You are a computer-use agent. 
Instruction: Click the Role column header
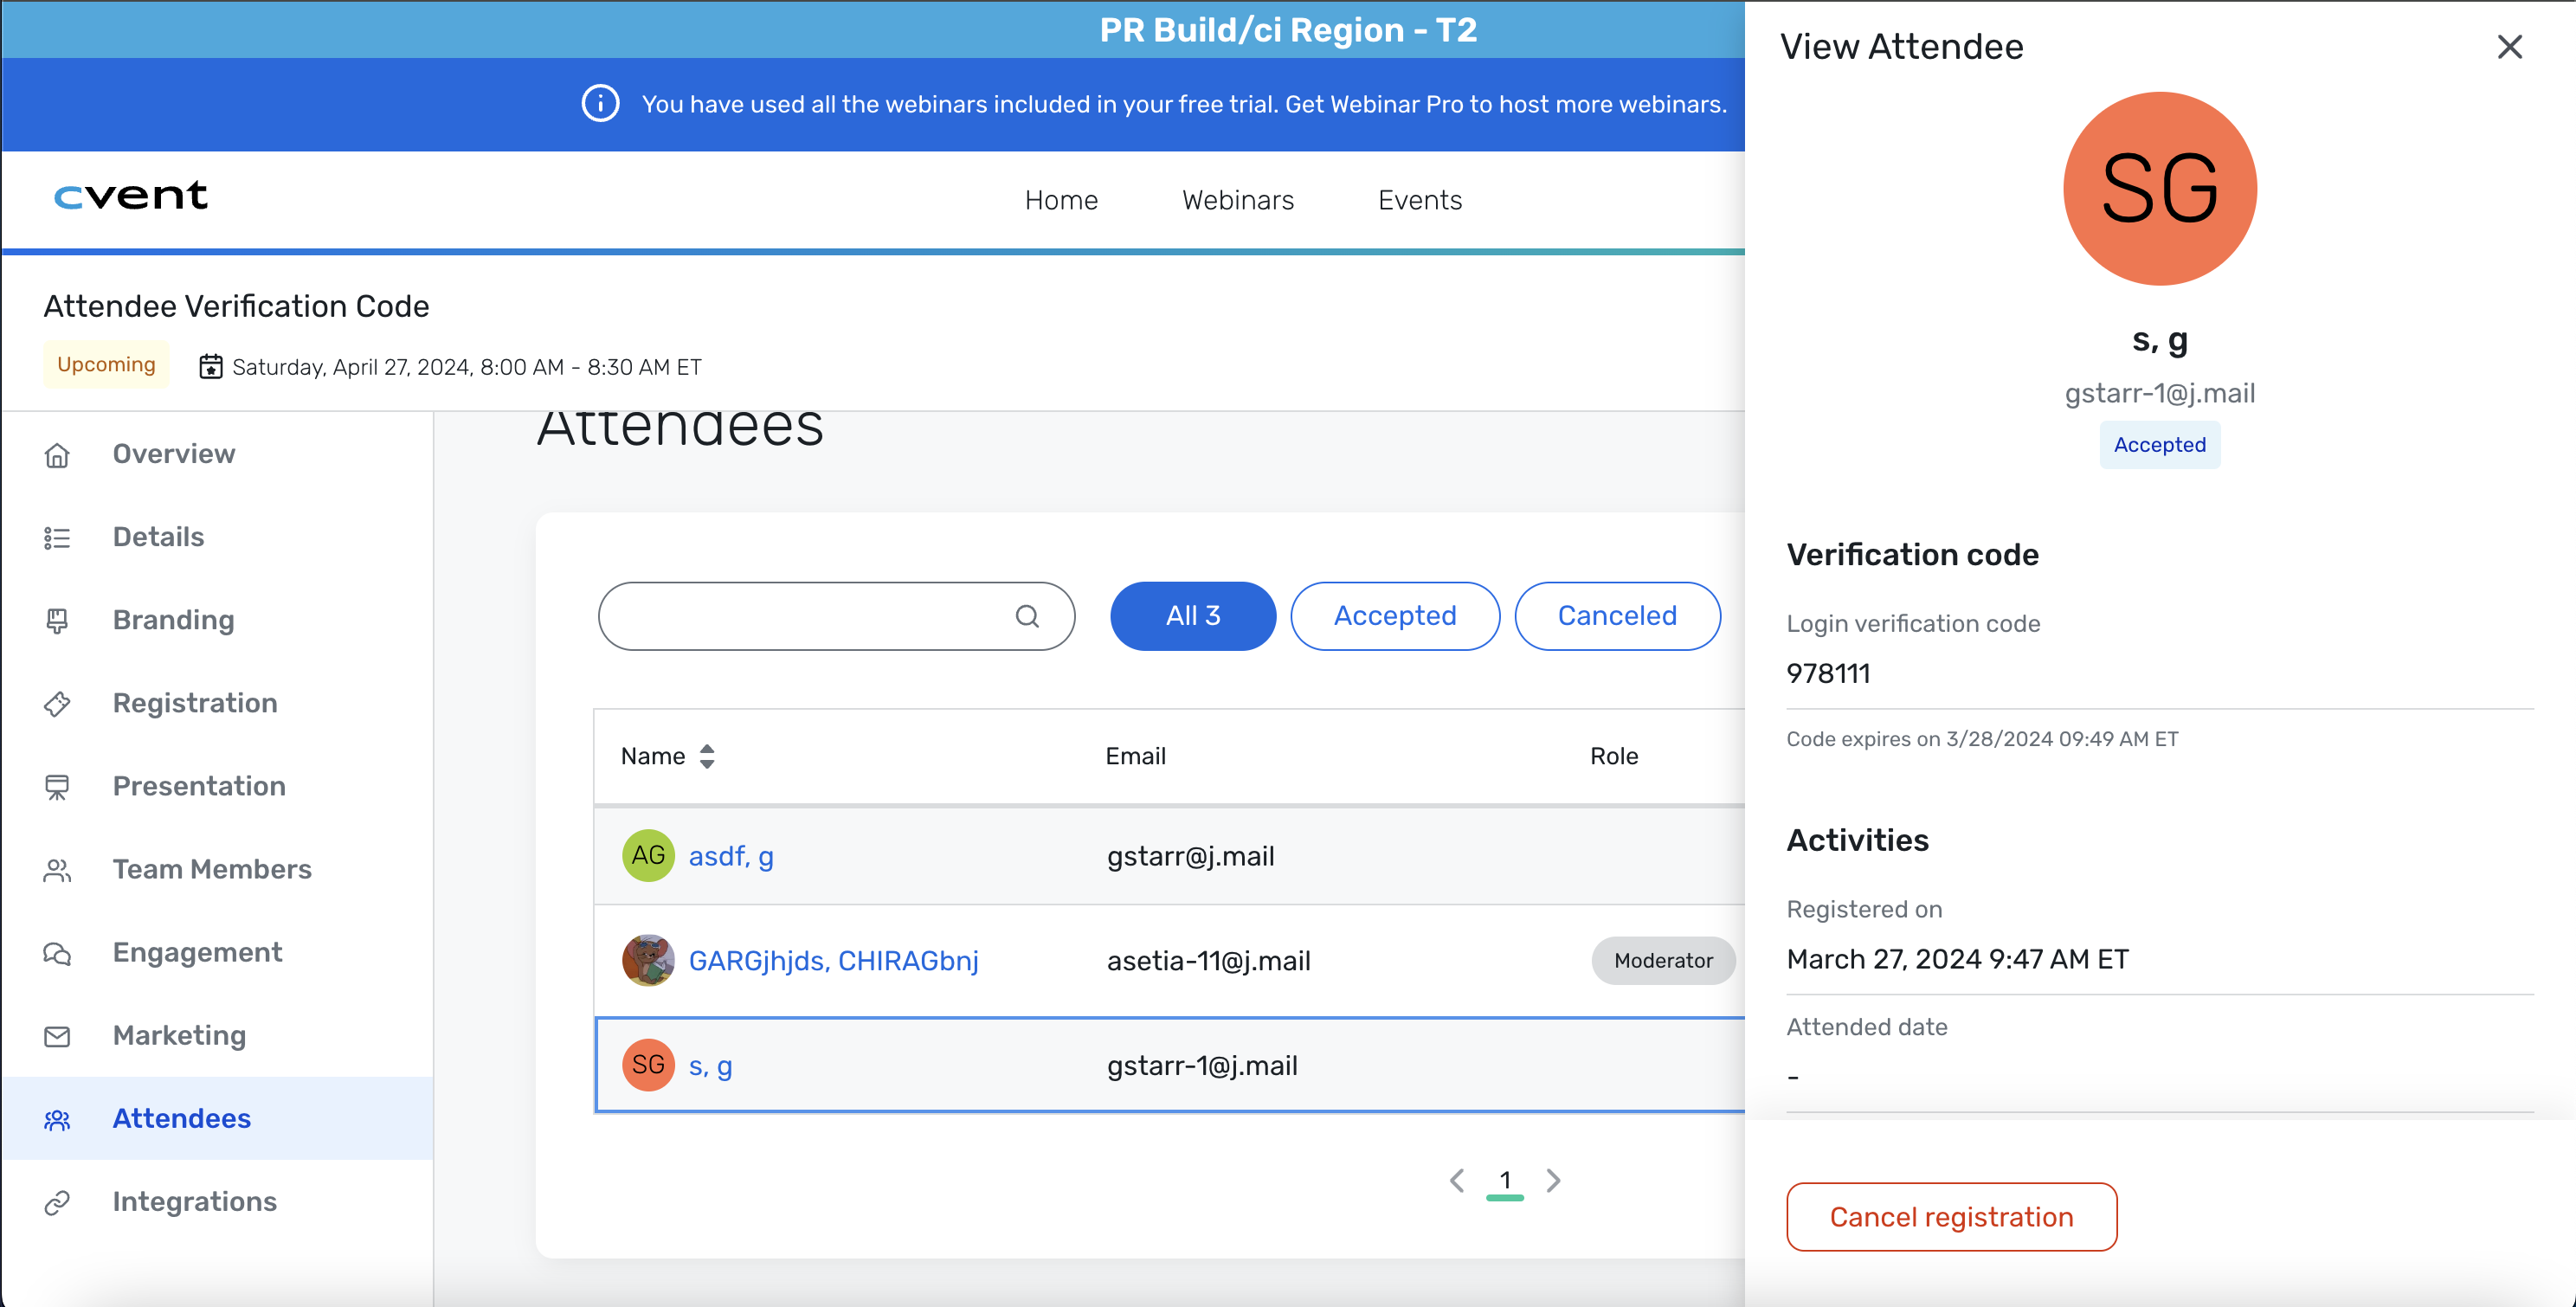pos(1614,756)
